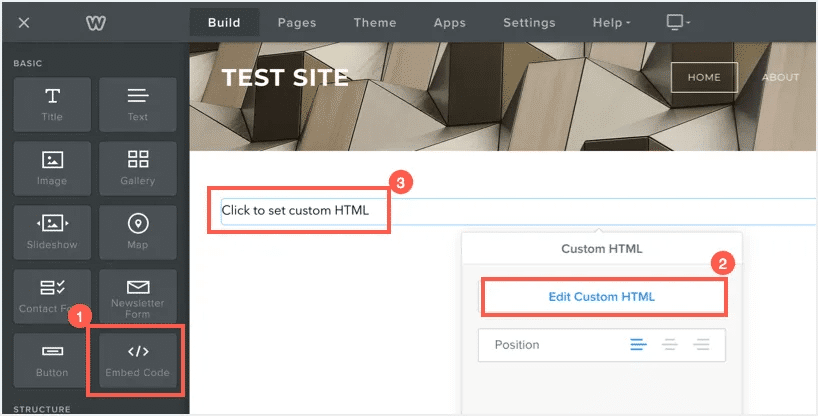Choose the Image element in sidebar
The height and width of the screenshot is (416, 818).
52,168
